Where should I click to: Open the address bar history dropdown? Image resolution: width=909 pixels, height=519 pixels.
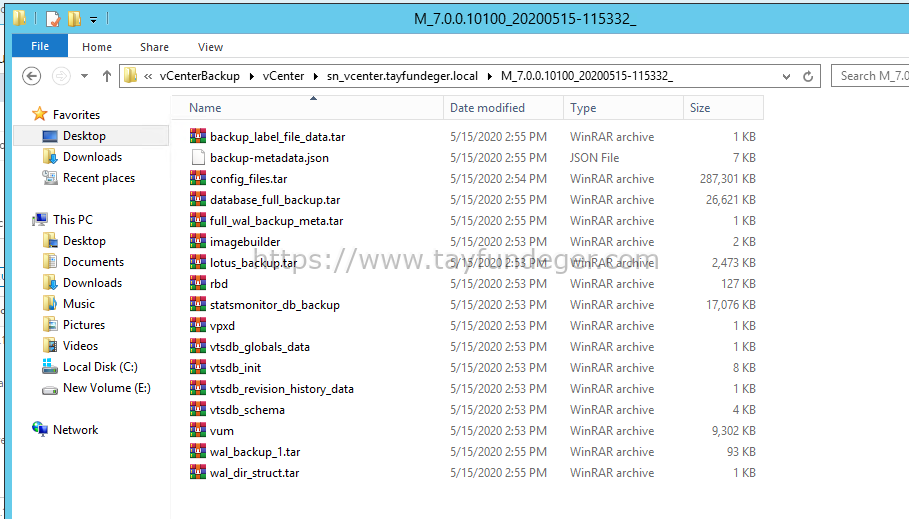click(x=786, y=76)
